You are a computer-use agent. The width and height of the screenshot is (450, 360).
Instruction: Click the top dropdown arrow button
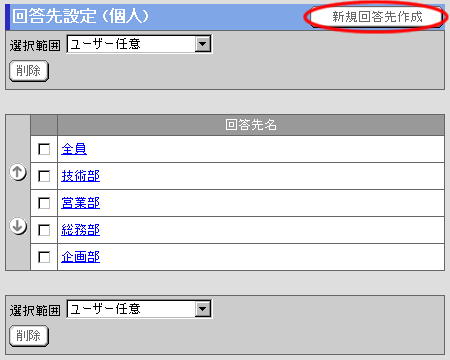tap(203, 44)
